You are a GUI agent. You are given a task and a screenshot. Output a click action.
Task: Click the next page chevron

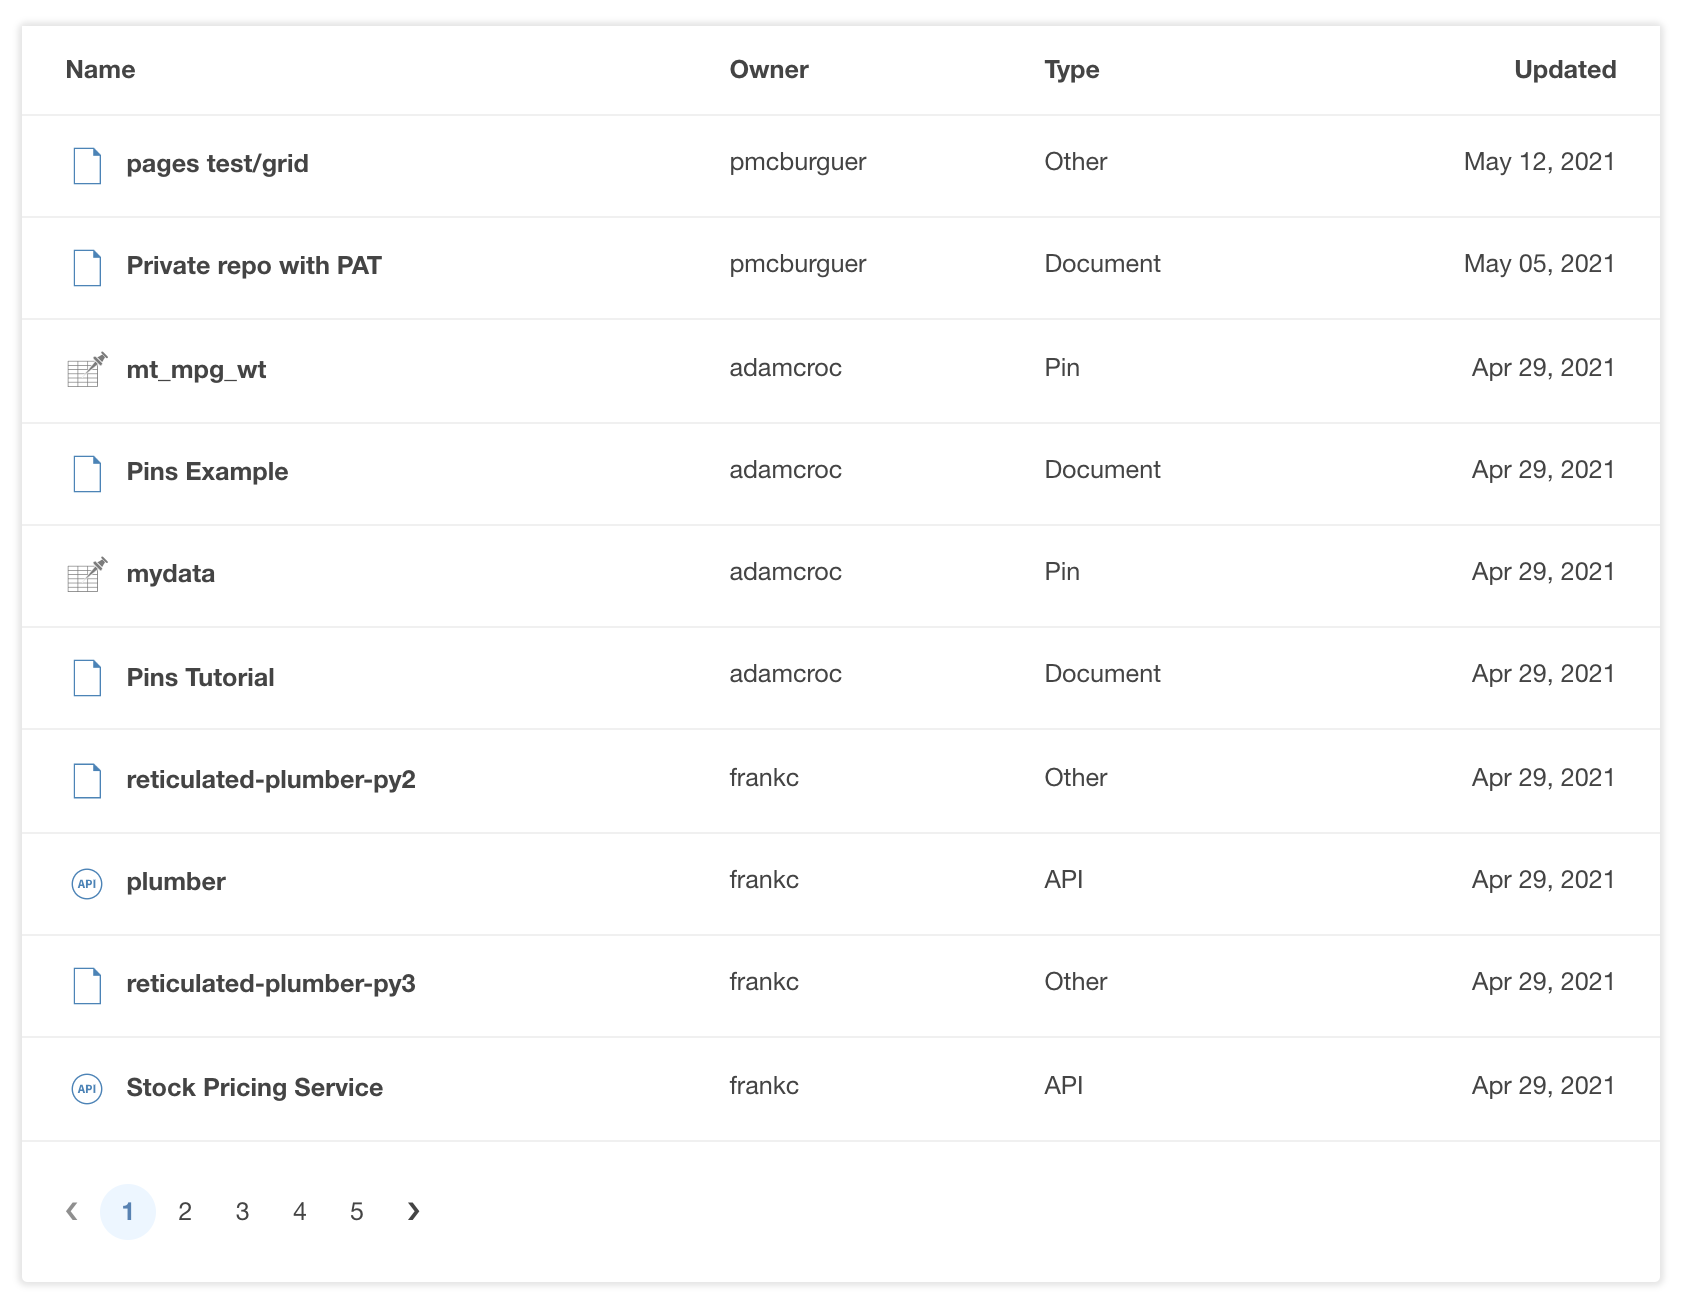coord(413,1211)
